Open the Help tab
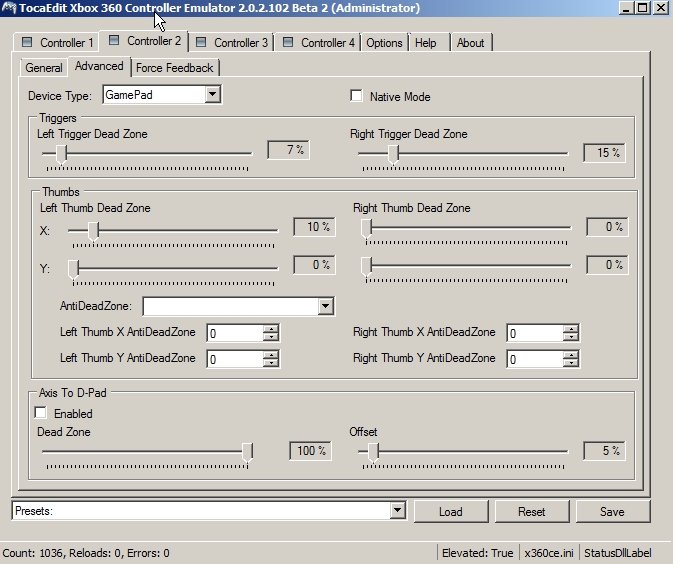The width and height of the screenshot is (673, 564). pos(429,42)
